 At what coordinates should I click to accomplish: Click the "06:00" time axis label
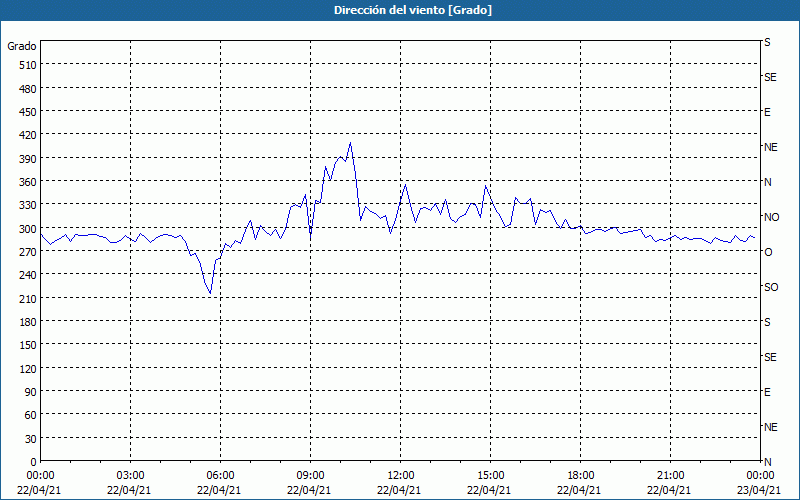point(220,476)
